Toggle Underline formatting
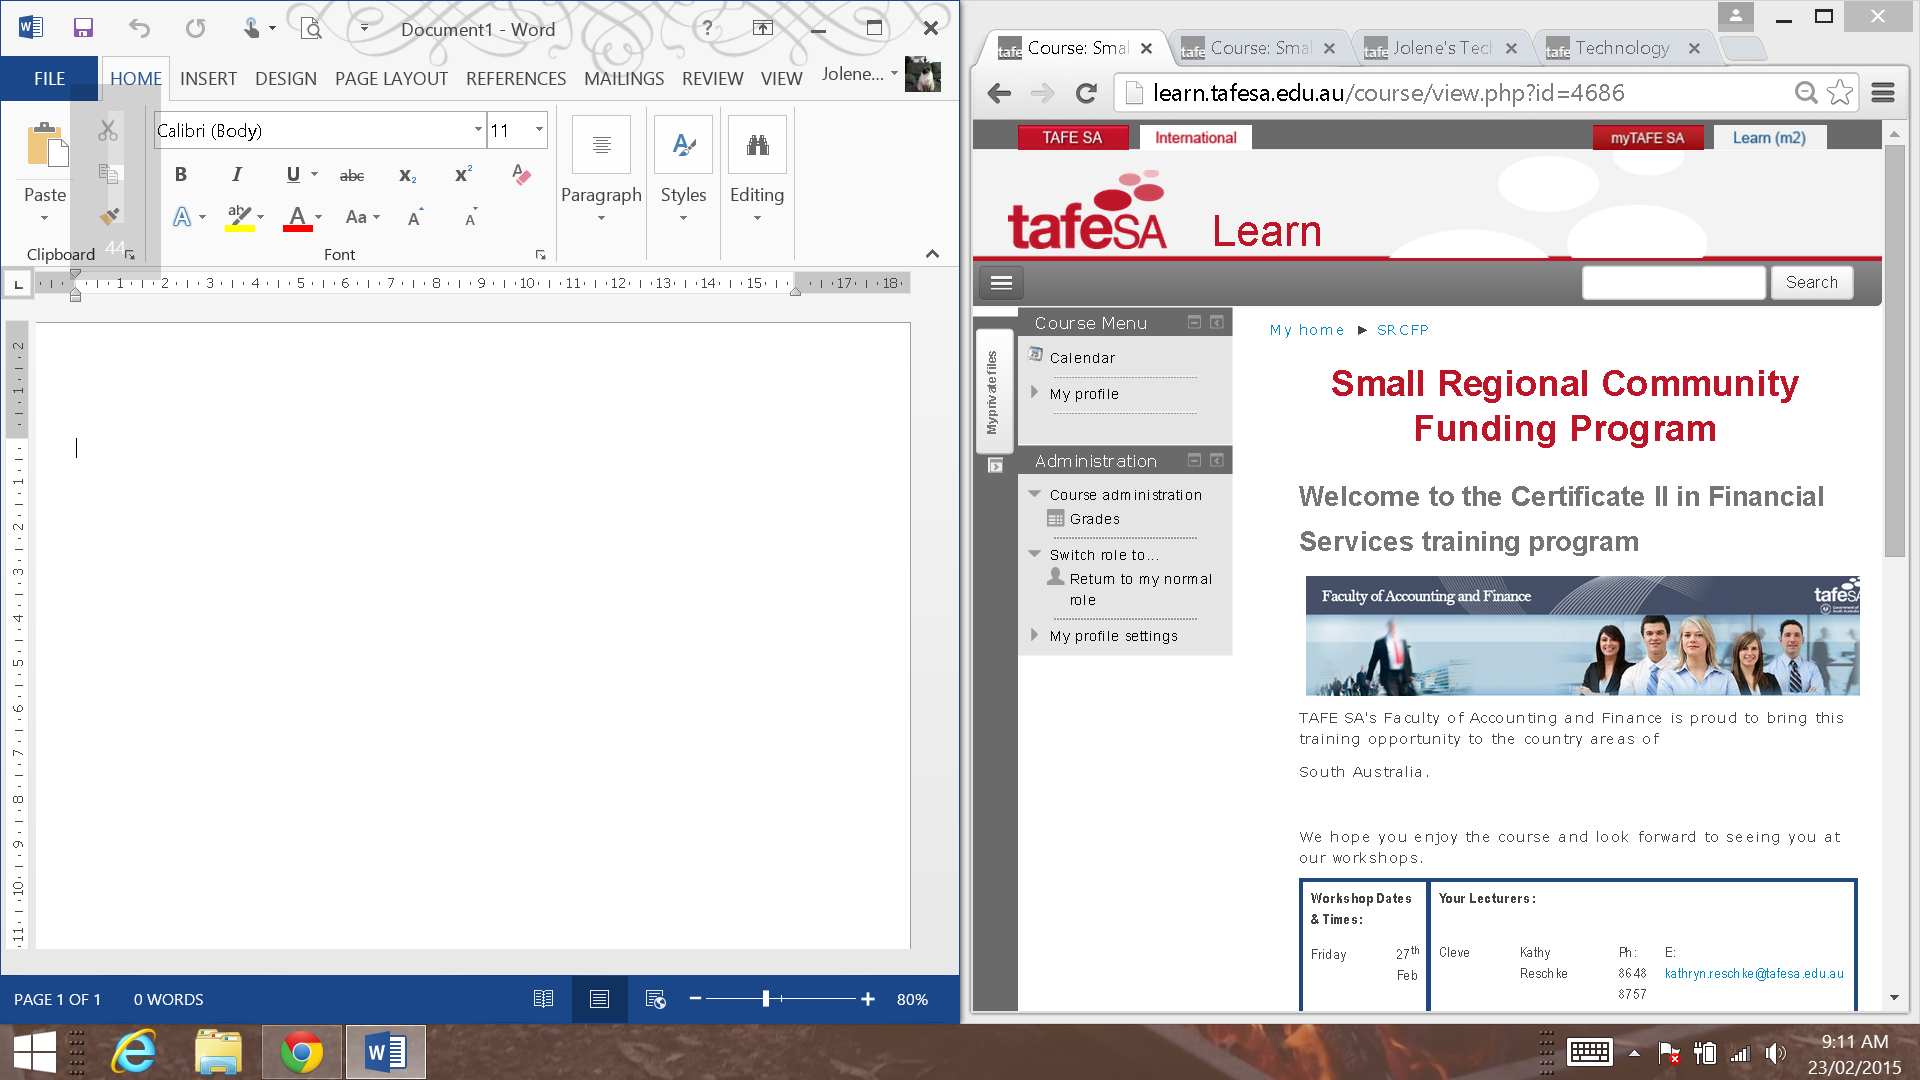1920x1080 pixels. (x=293, y=174)
